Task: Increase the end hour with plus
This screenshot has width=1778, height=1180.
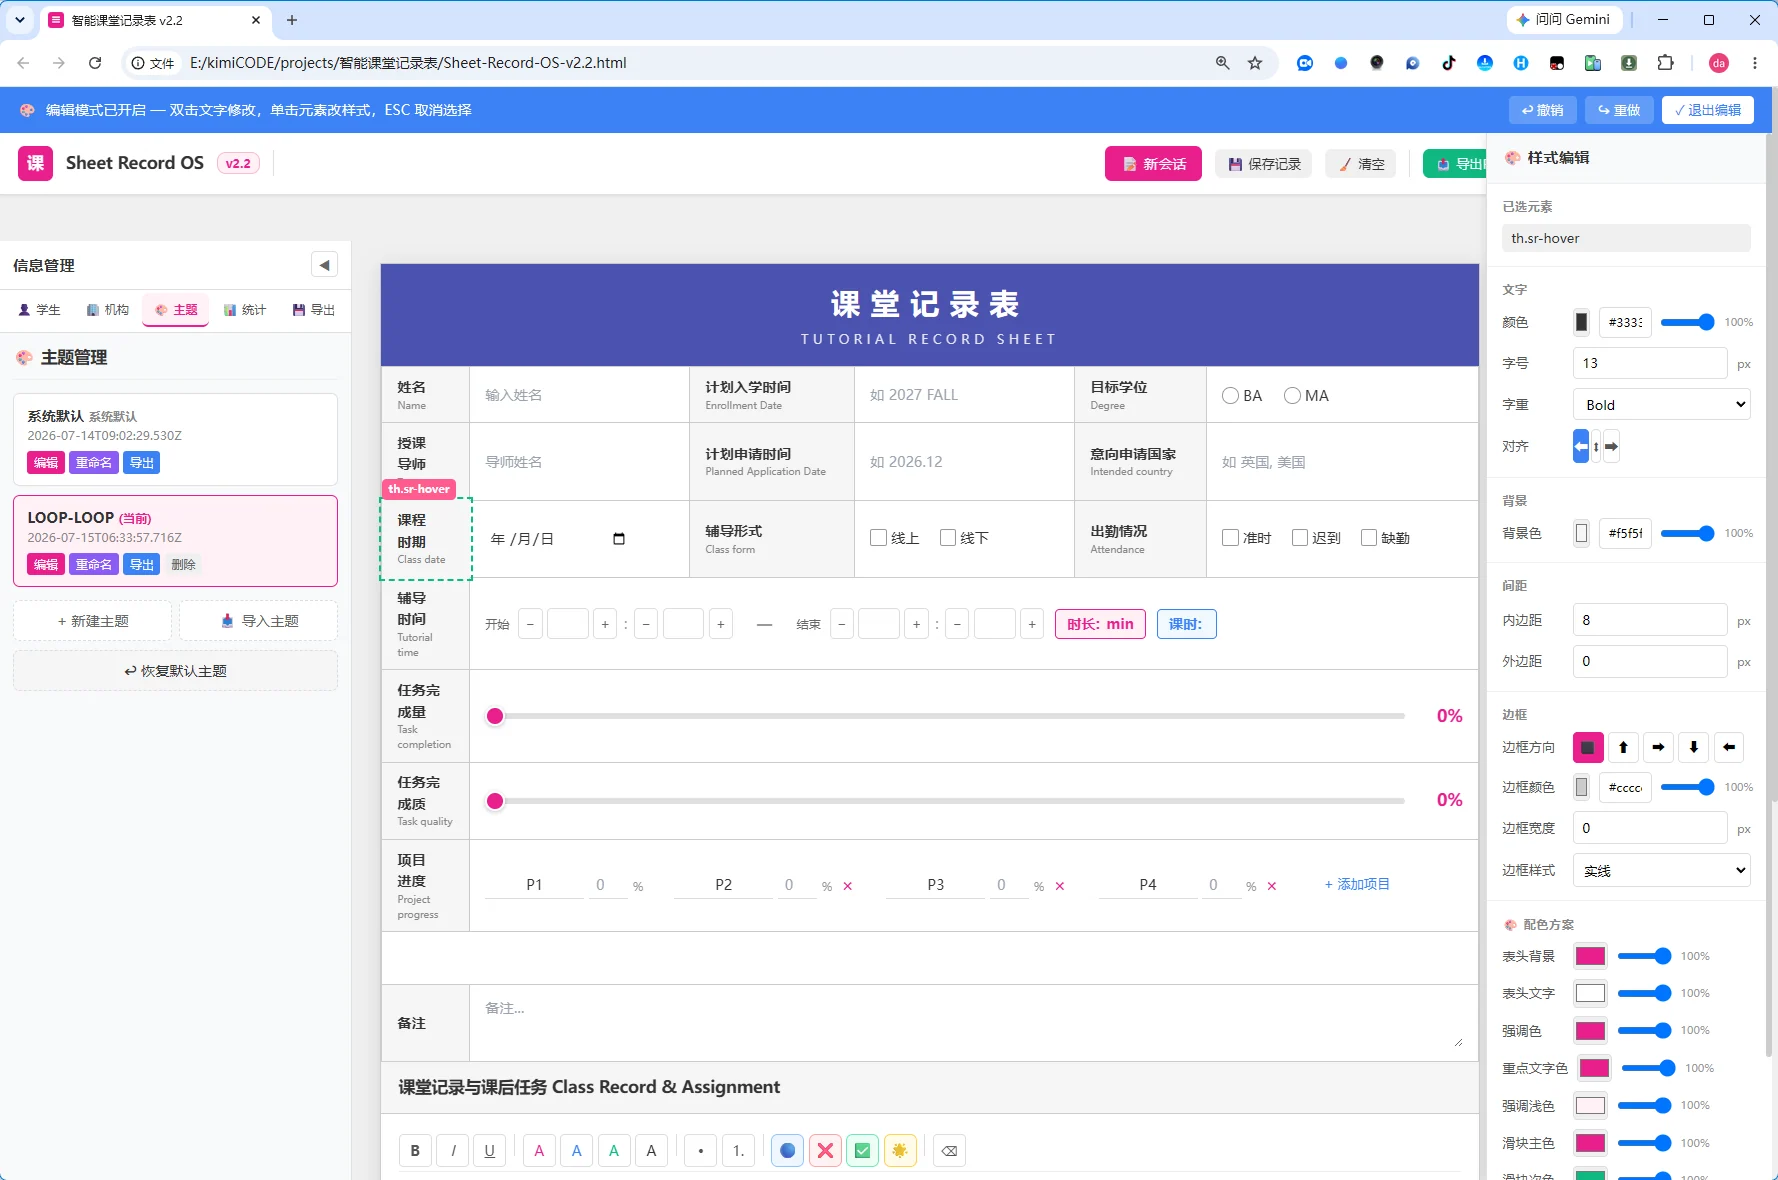Action: 916,624
